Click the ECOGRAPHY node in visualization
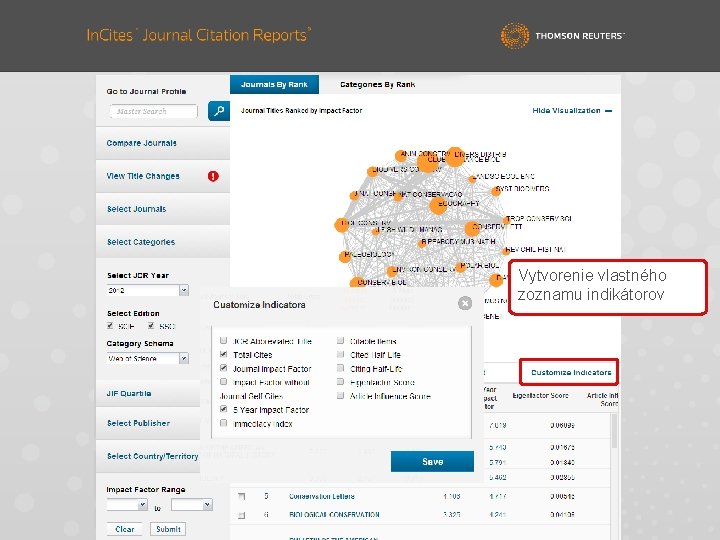This screenshot has height=540, width=720. [438, 205]
